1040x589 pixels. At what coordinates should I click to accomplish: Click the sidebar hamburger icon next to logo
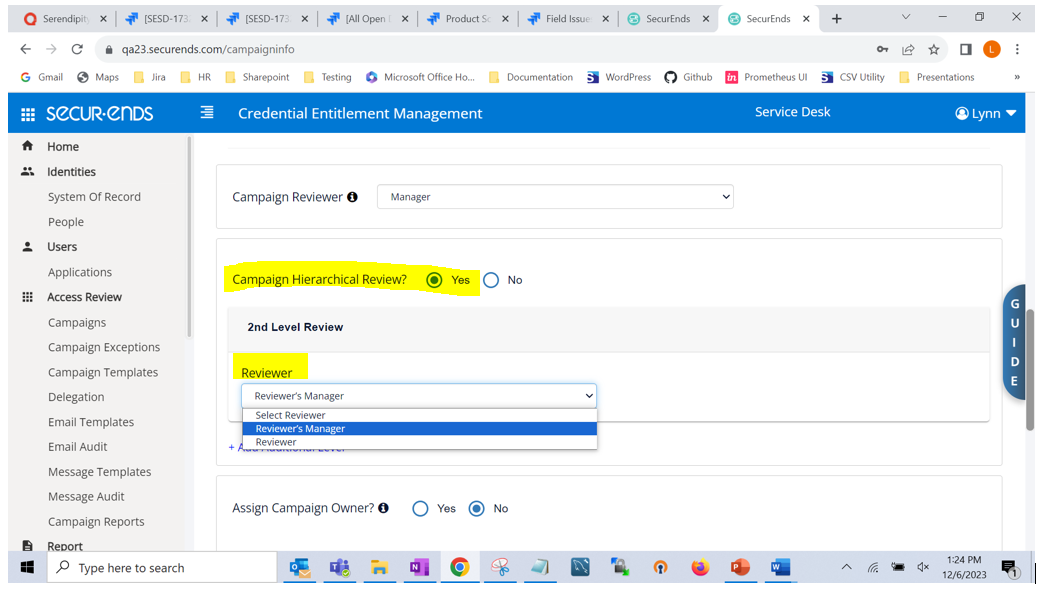(x=206, y=112)
